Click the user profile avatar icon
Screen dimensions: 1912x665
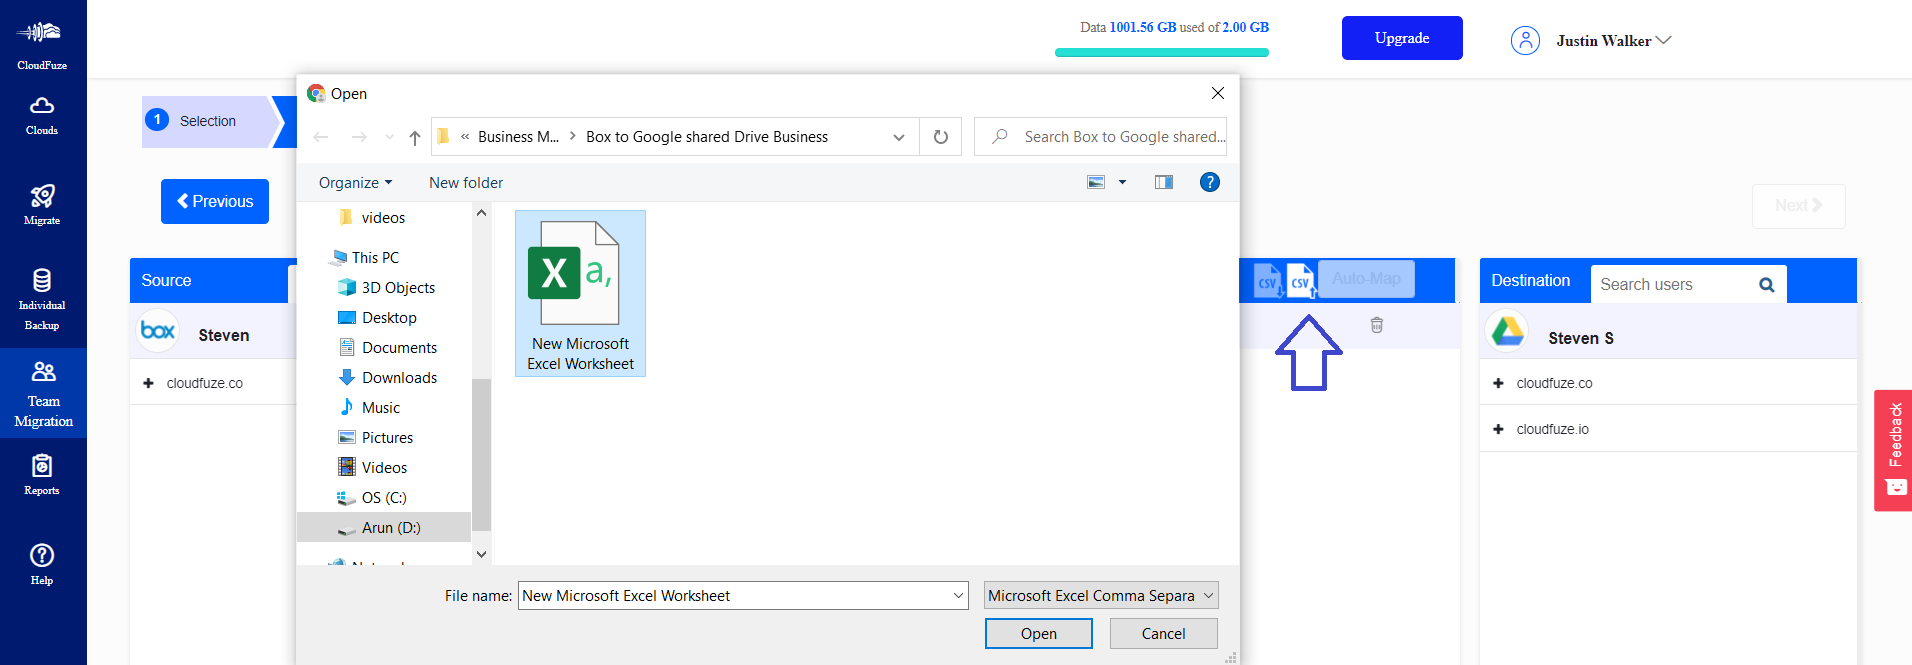1525,40
